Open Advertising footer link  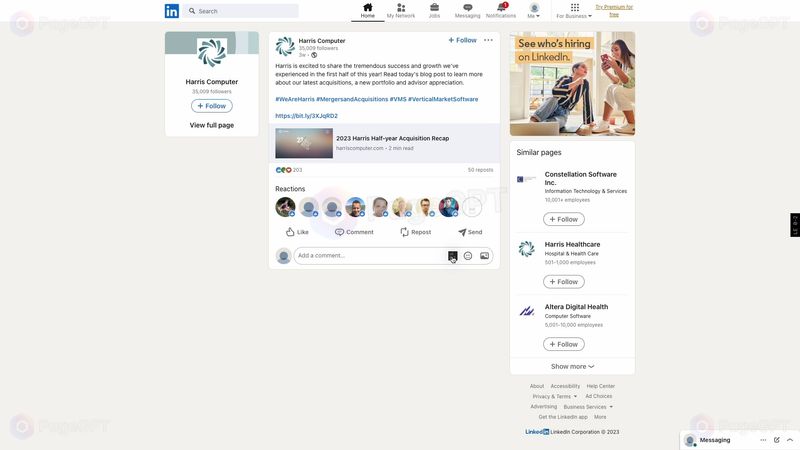tap(543, 407)
